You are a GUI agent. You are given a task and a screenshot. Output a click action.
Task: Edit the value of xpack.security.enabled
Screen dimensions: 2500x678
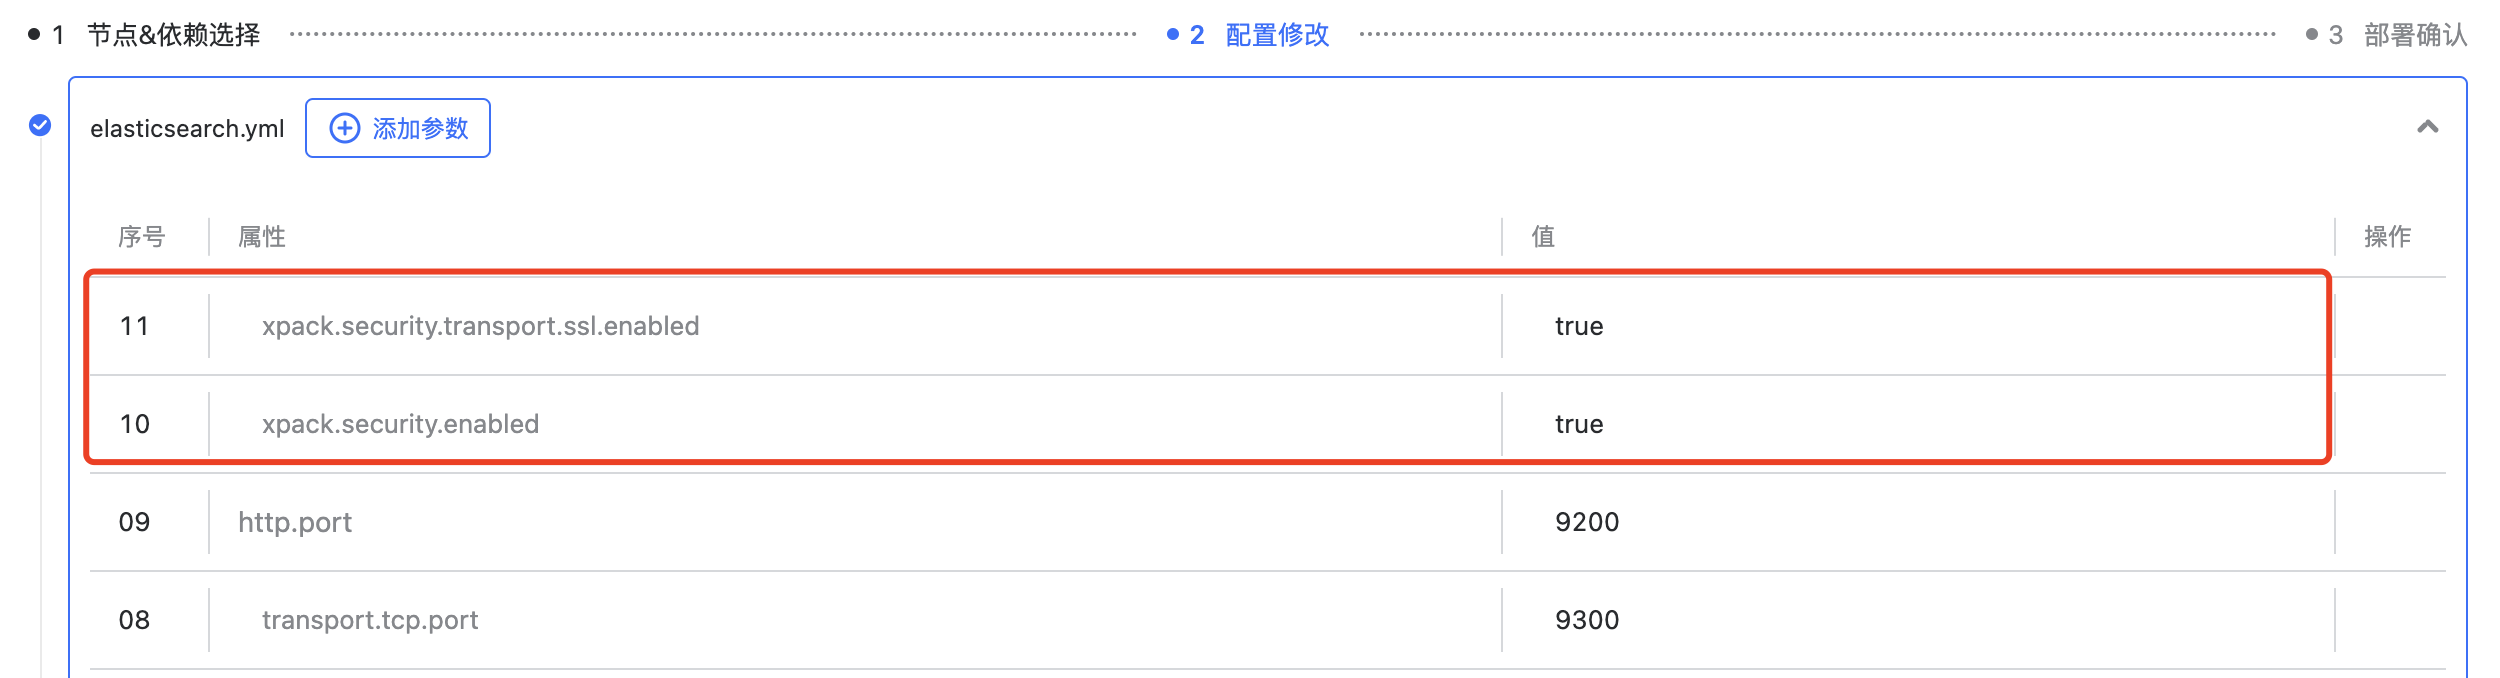[1918, 424]
